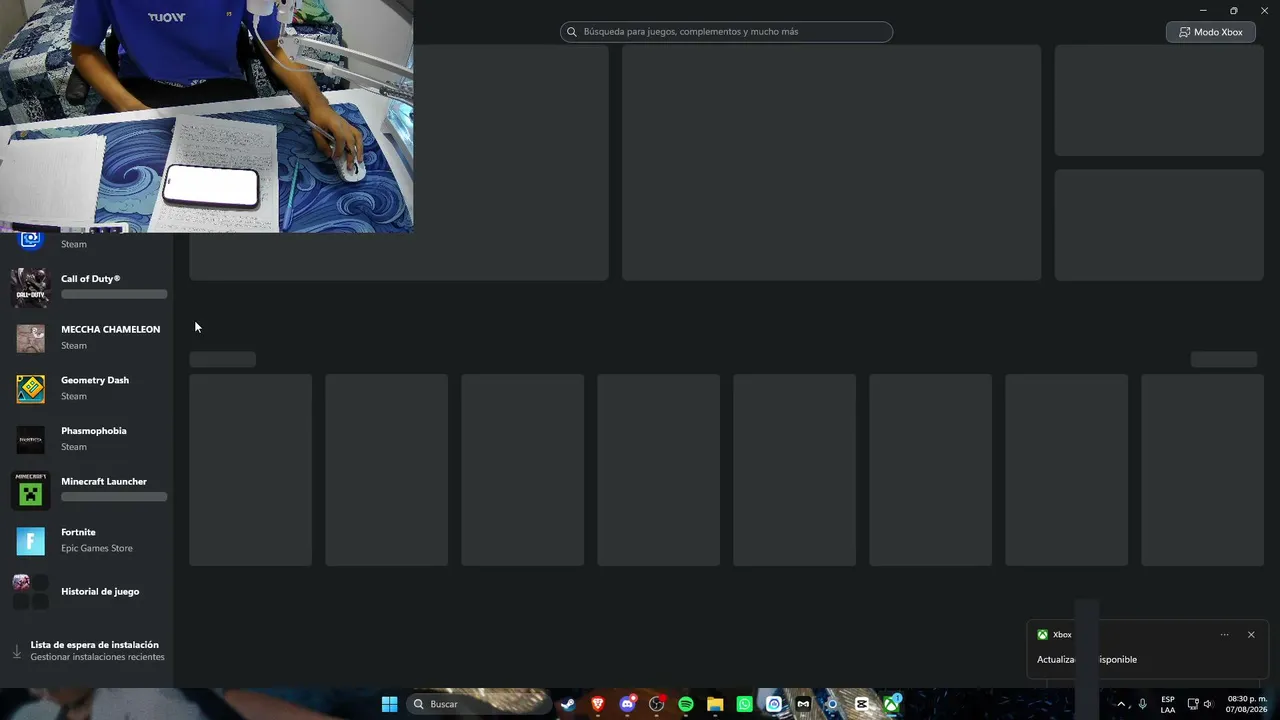Click the Xbox update available notification text
The width and height of the screenshot is (1280, 720).
point(1087,660)
